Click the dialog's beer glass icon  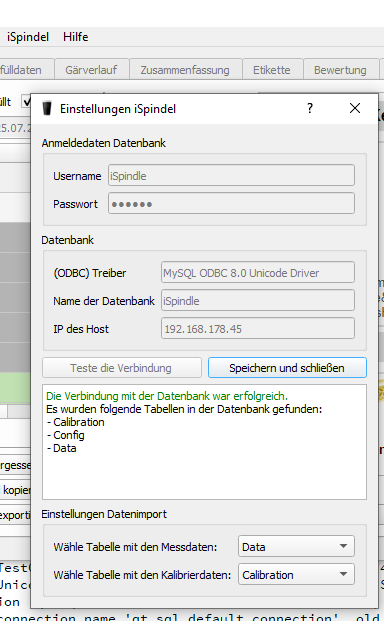pyautogui.click(x=47, y=109)
